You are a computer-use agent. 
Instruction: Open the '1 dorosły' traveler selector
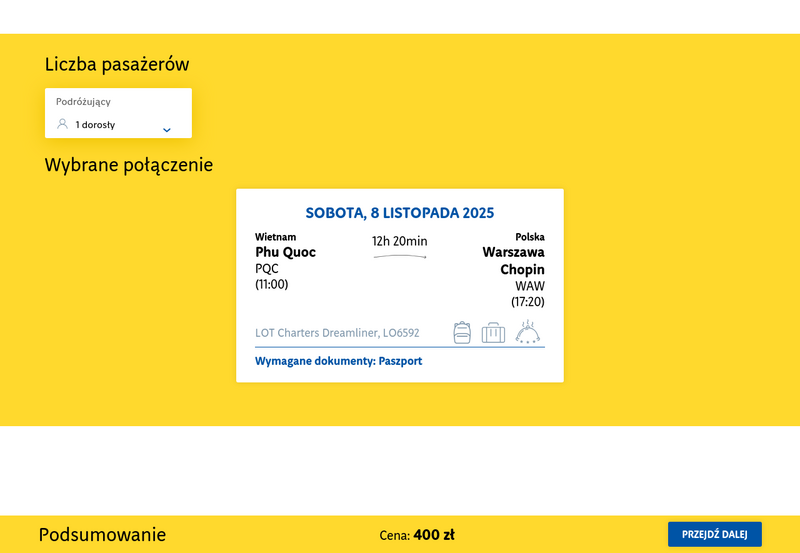point(96,125)
